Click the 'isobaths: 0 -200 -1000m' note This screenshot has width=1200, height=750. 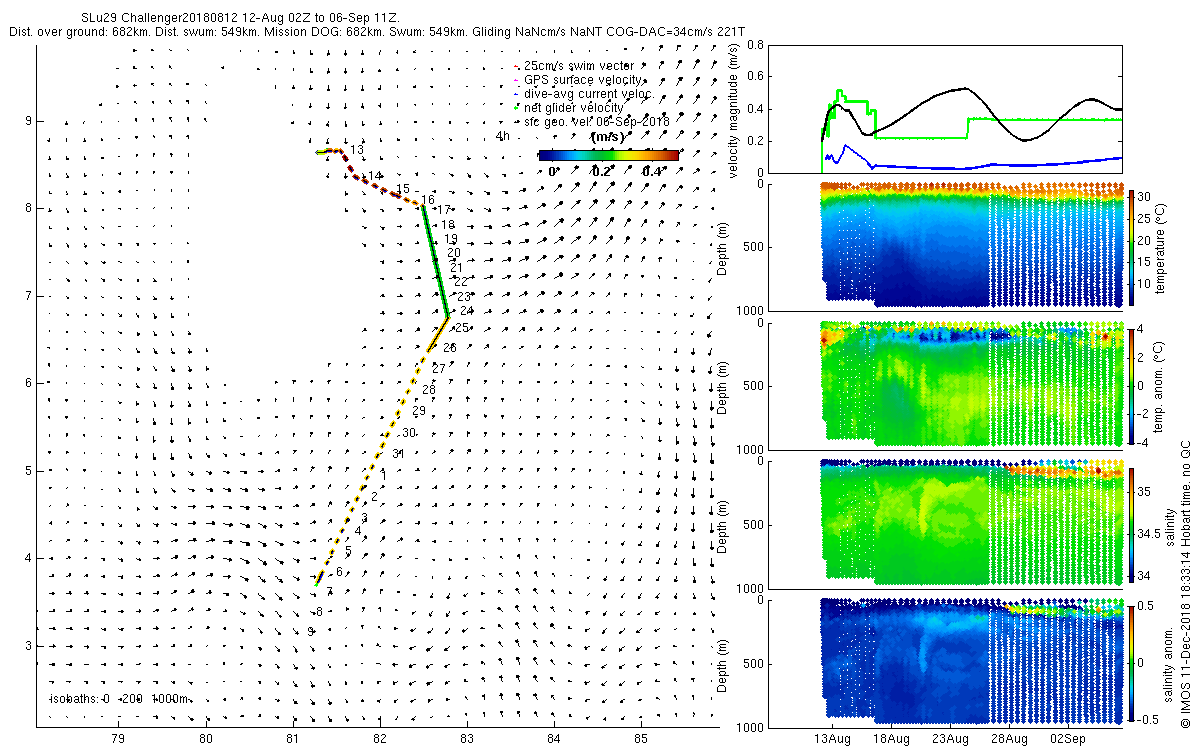120,699
